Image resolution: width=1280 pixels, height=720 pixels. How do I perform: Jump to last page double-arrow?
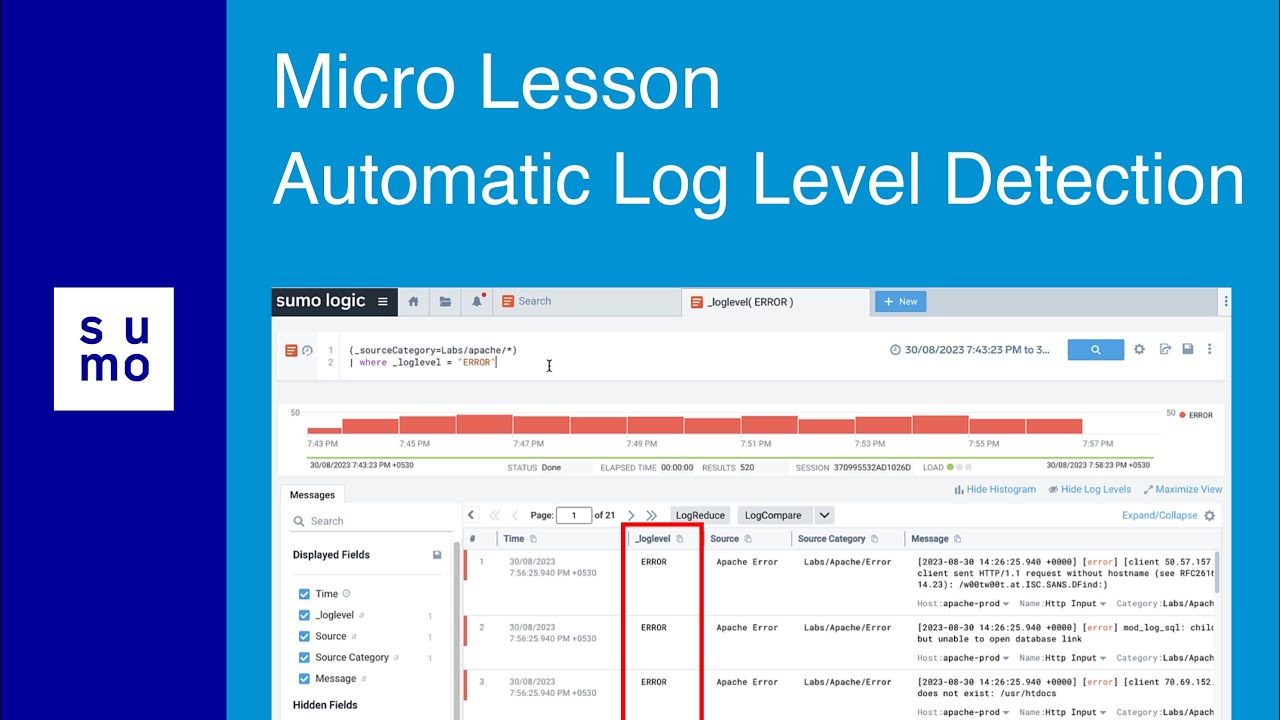coord(652,515)
